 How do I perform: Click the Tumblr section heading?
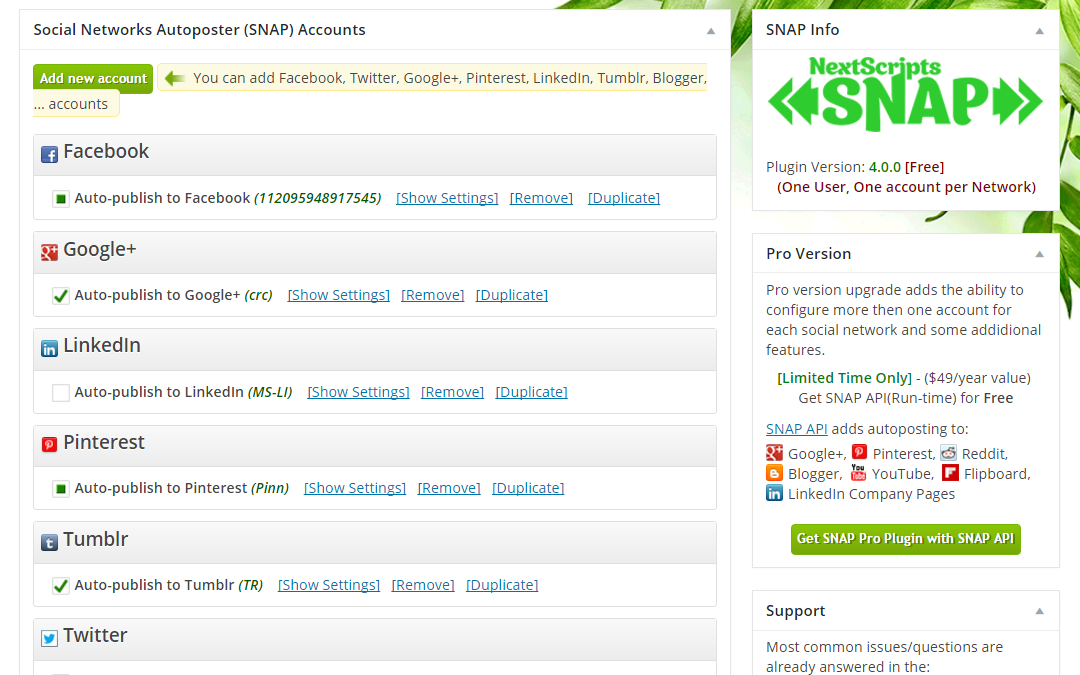click(x=96, y=539)
